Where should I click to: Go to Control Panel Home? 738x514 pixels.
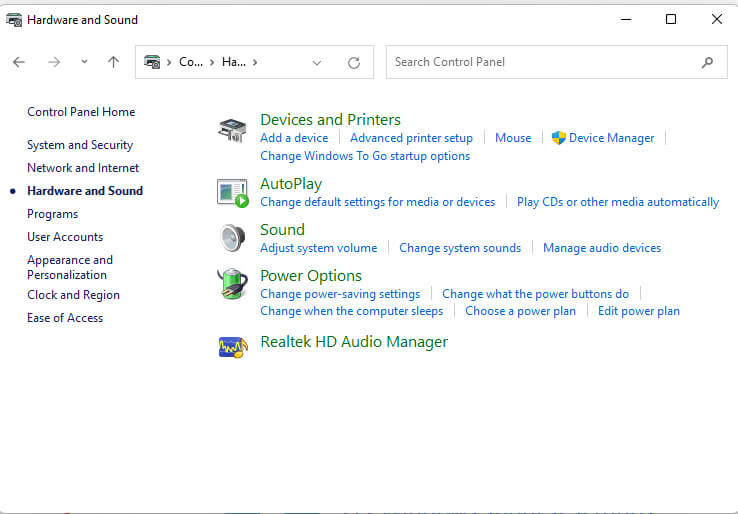pos(81,112)
